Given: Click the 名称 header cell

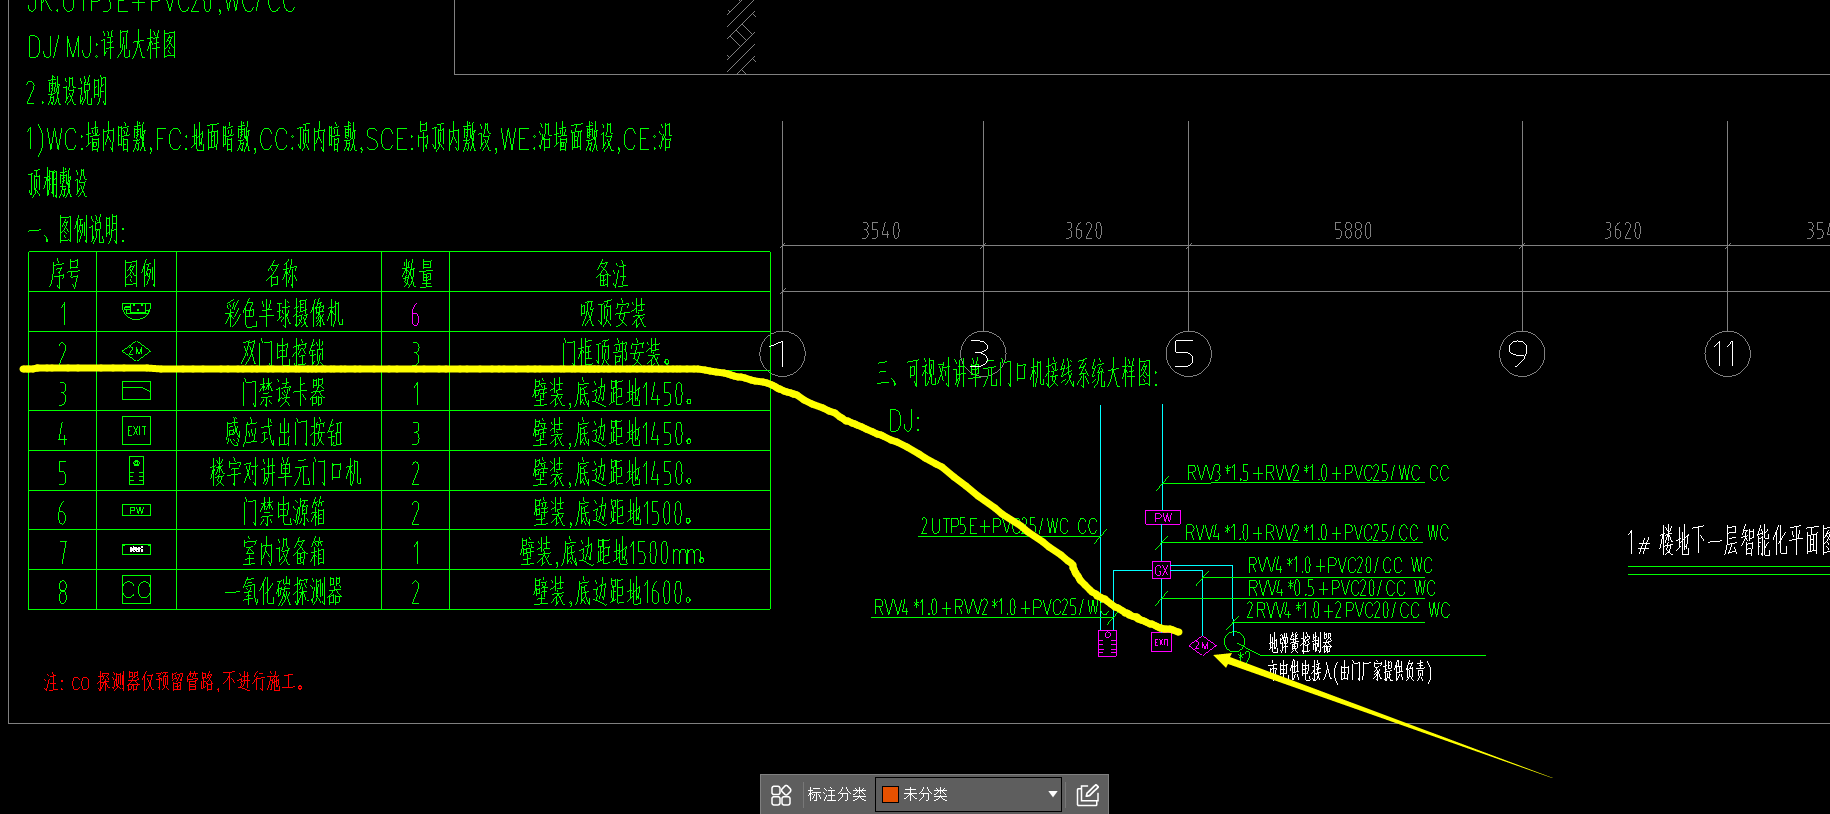Looking at the screenshot, I should [x=279, y=272].
